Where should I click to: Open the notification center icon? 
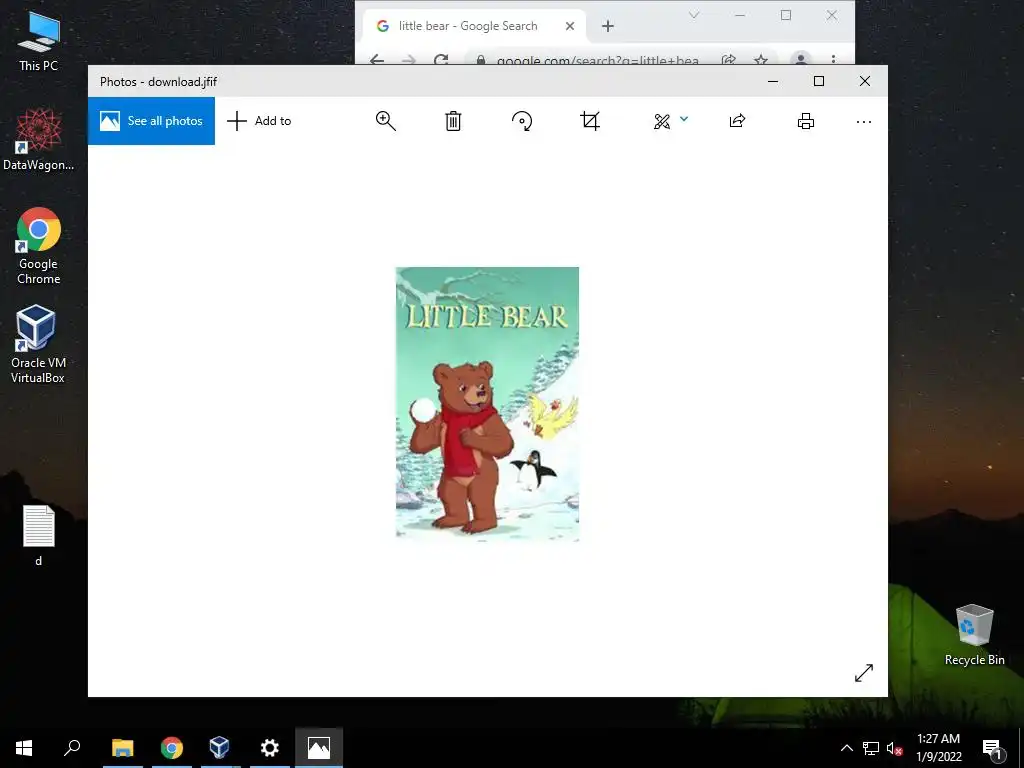993,748
